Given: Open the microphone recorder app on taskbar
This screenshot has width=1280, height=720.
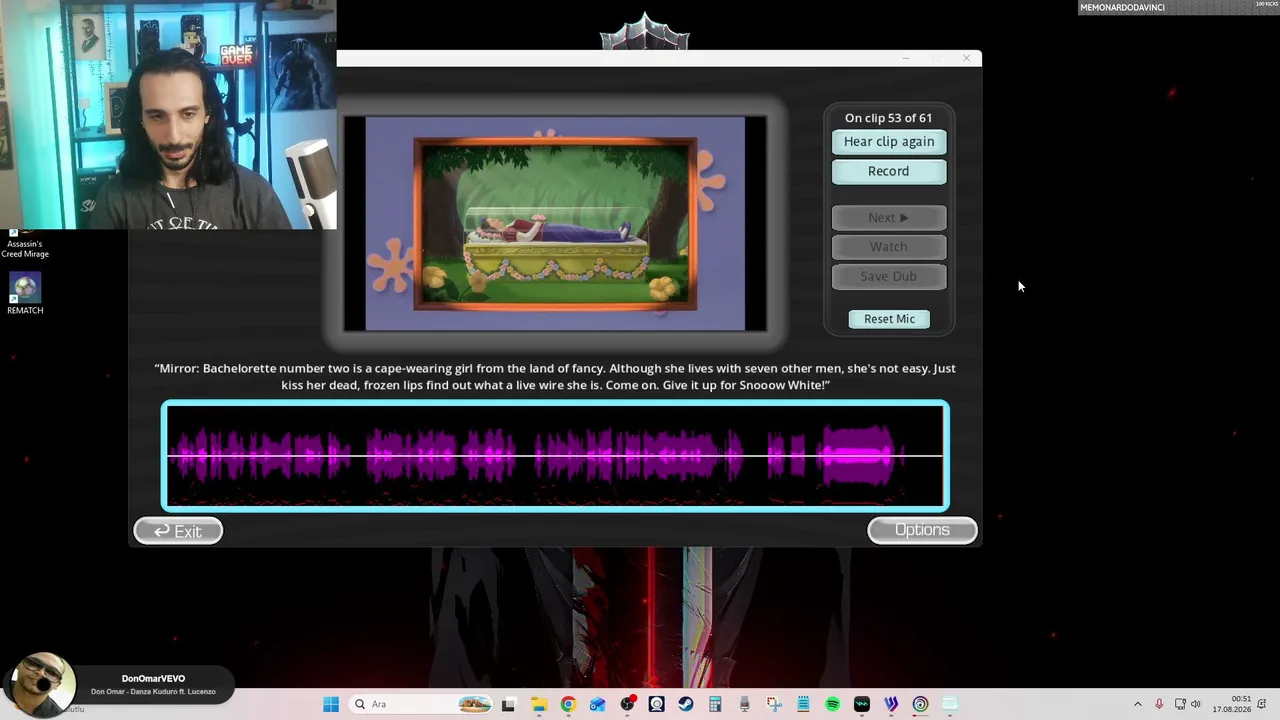Looking at the screenshot, I should 744,704.
